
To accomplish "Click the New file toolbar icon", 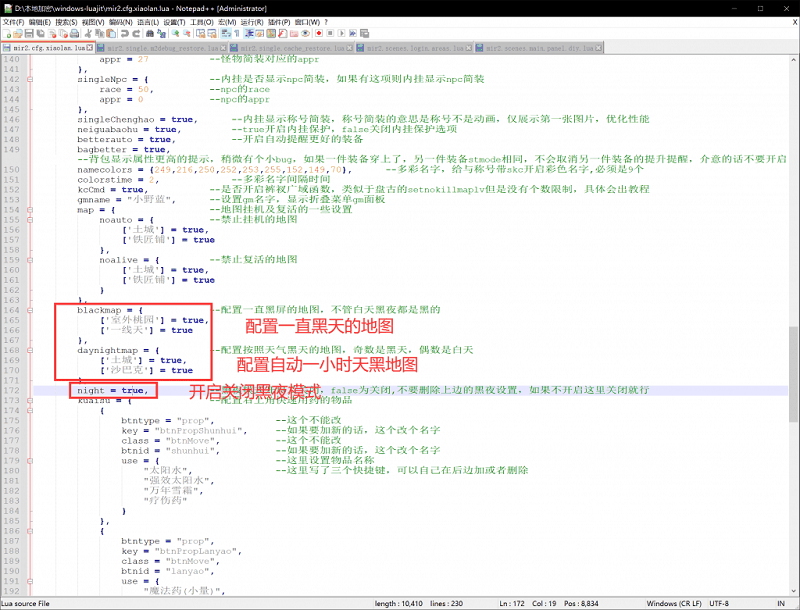I will tap(6, 33).
